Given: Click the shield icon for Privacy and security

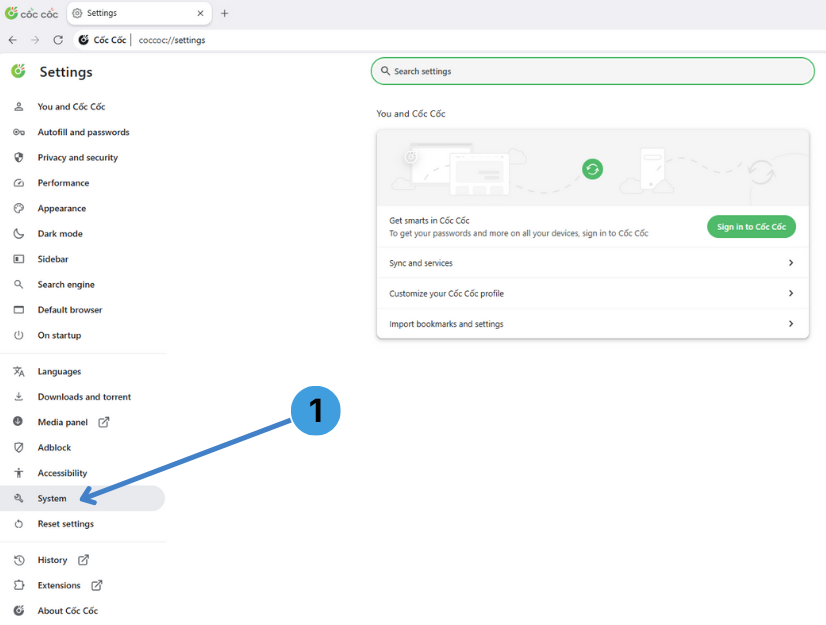Looking at the screenshot, I should coord(18,157).
